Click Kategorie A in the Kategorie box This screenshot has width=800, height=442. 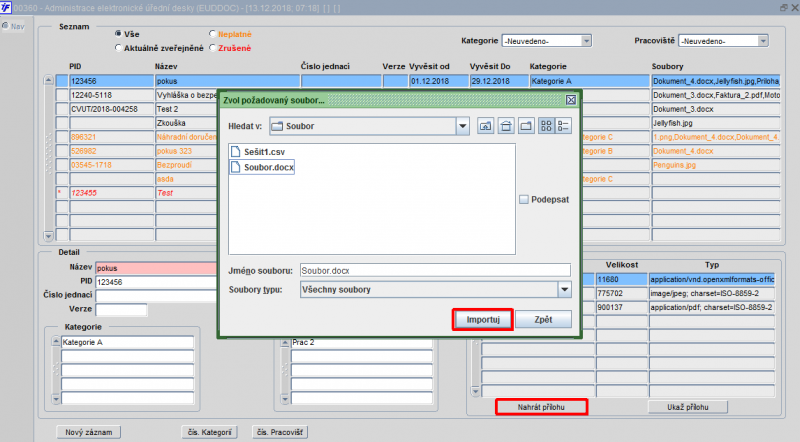[x=128, y=342]
